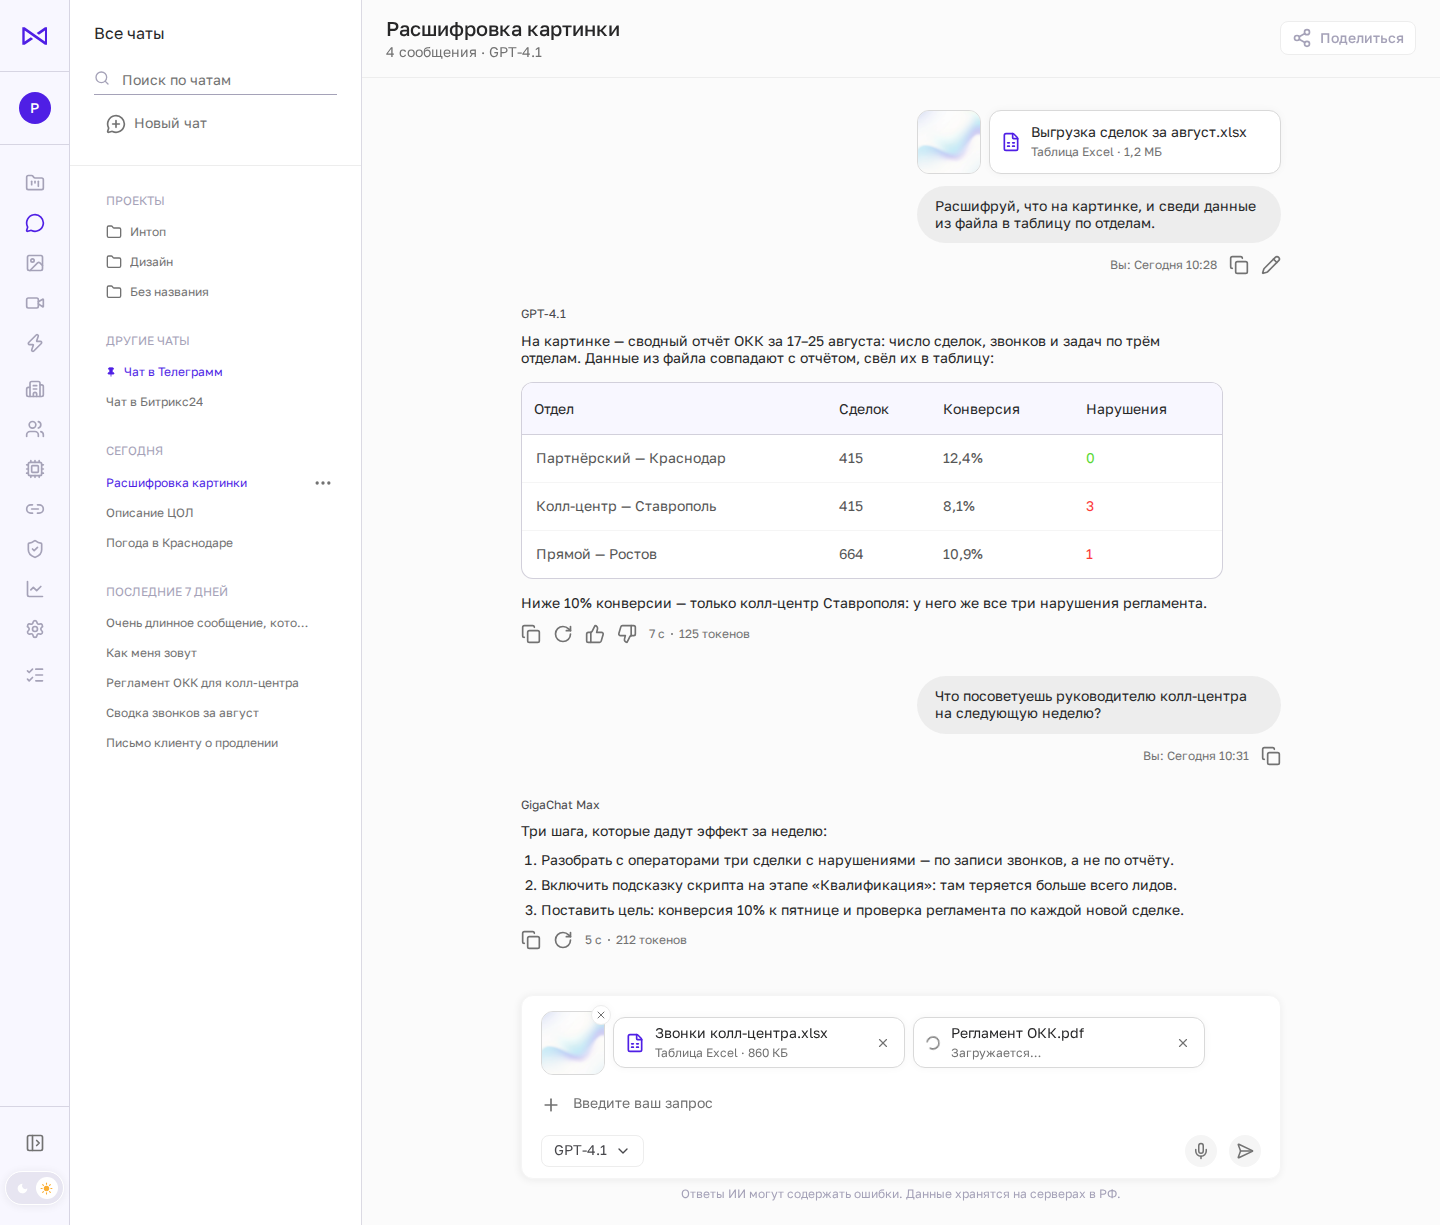Open the users section in the left rail
Screen dimensions: 1440x1225
(35, 429)
